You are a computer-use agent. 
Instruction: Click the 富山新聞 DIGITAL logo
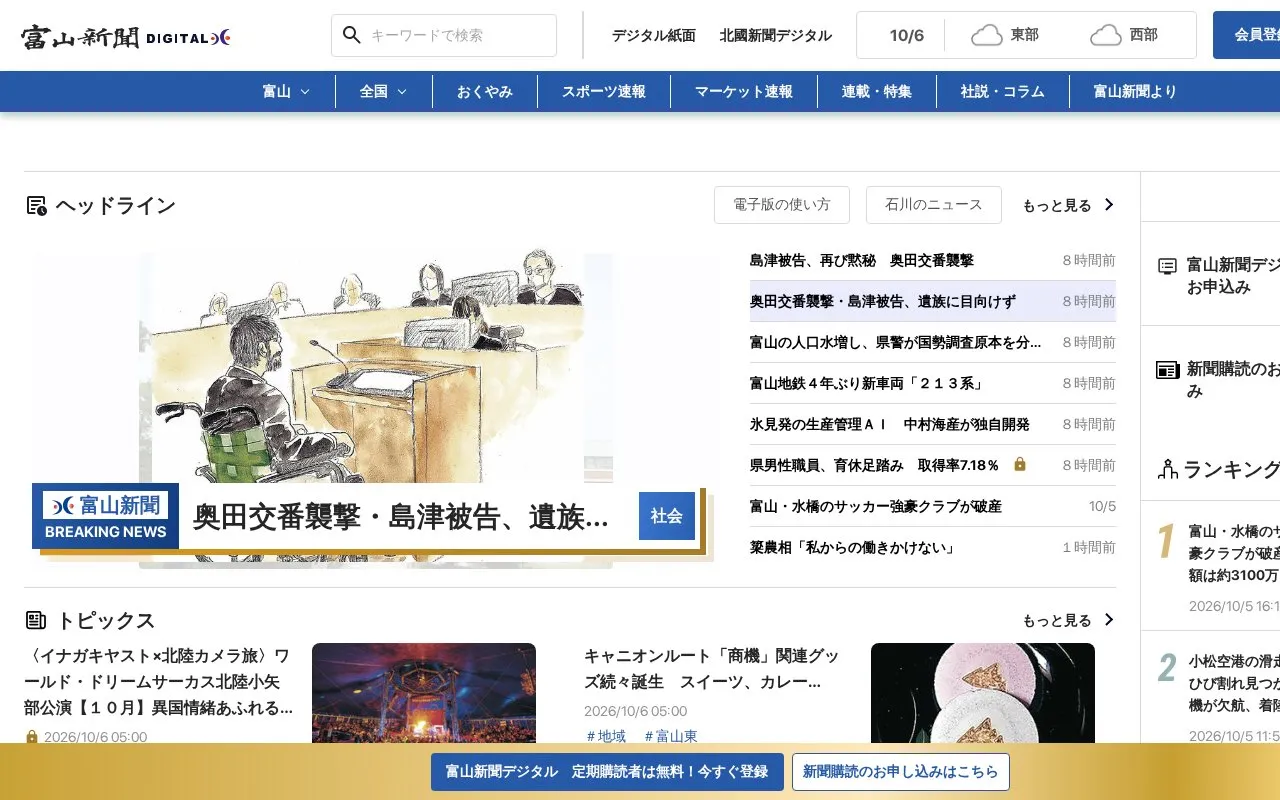pyautogui.click(x=126, y=37)
